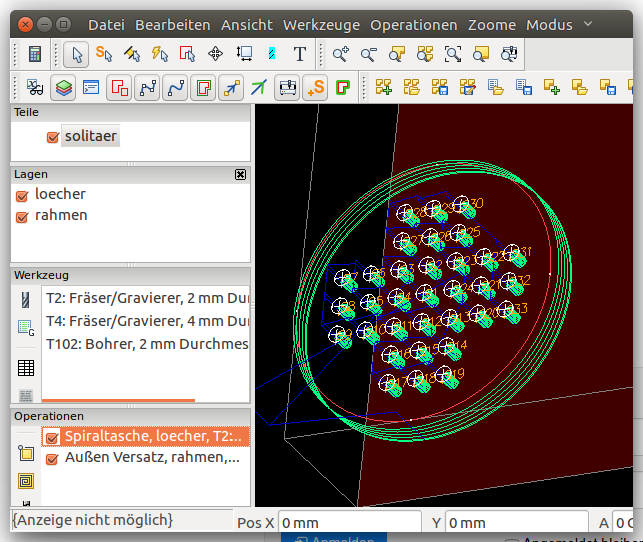Click the zoom out magnifier icon
The height and width of the screenshot is (542, 643).
pyautogui.click(x=369, y=54)
